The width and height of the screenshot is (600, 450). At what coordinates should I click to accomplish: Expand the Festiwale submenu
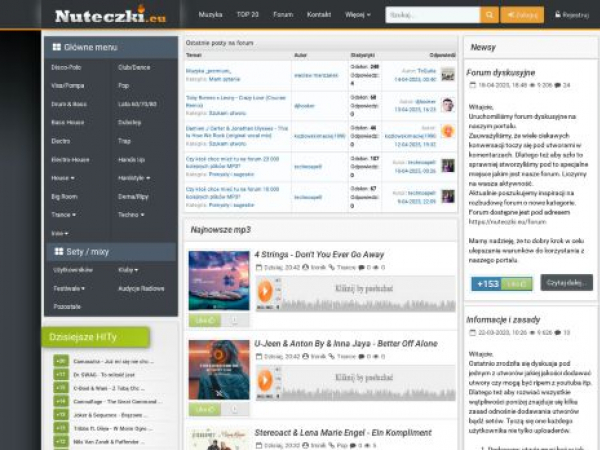pyautogui.click(x=69, y=288)
